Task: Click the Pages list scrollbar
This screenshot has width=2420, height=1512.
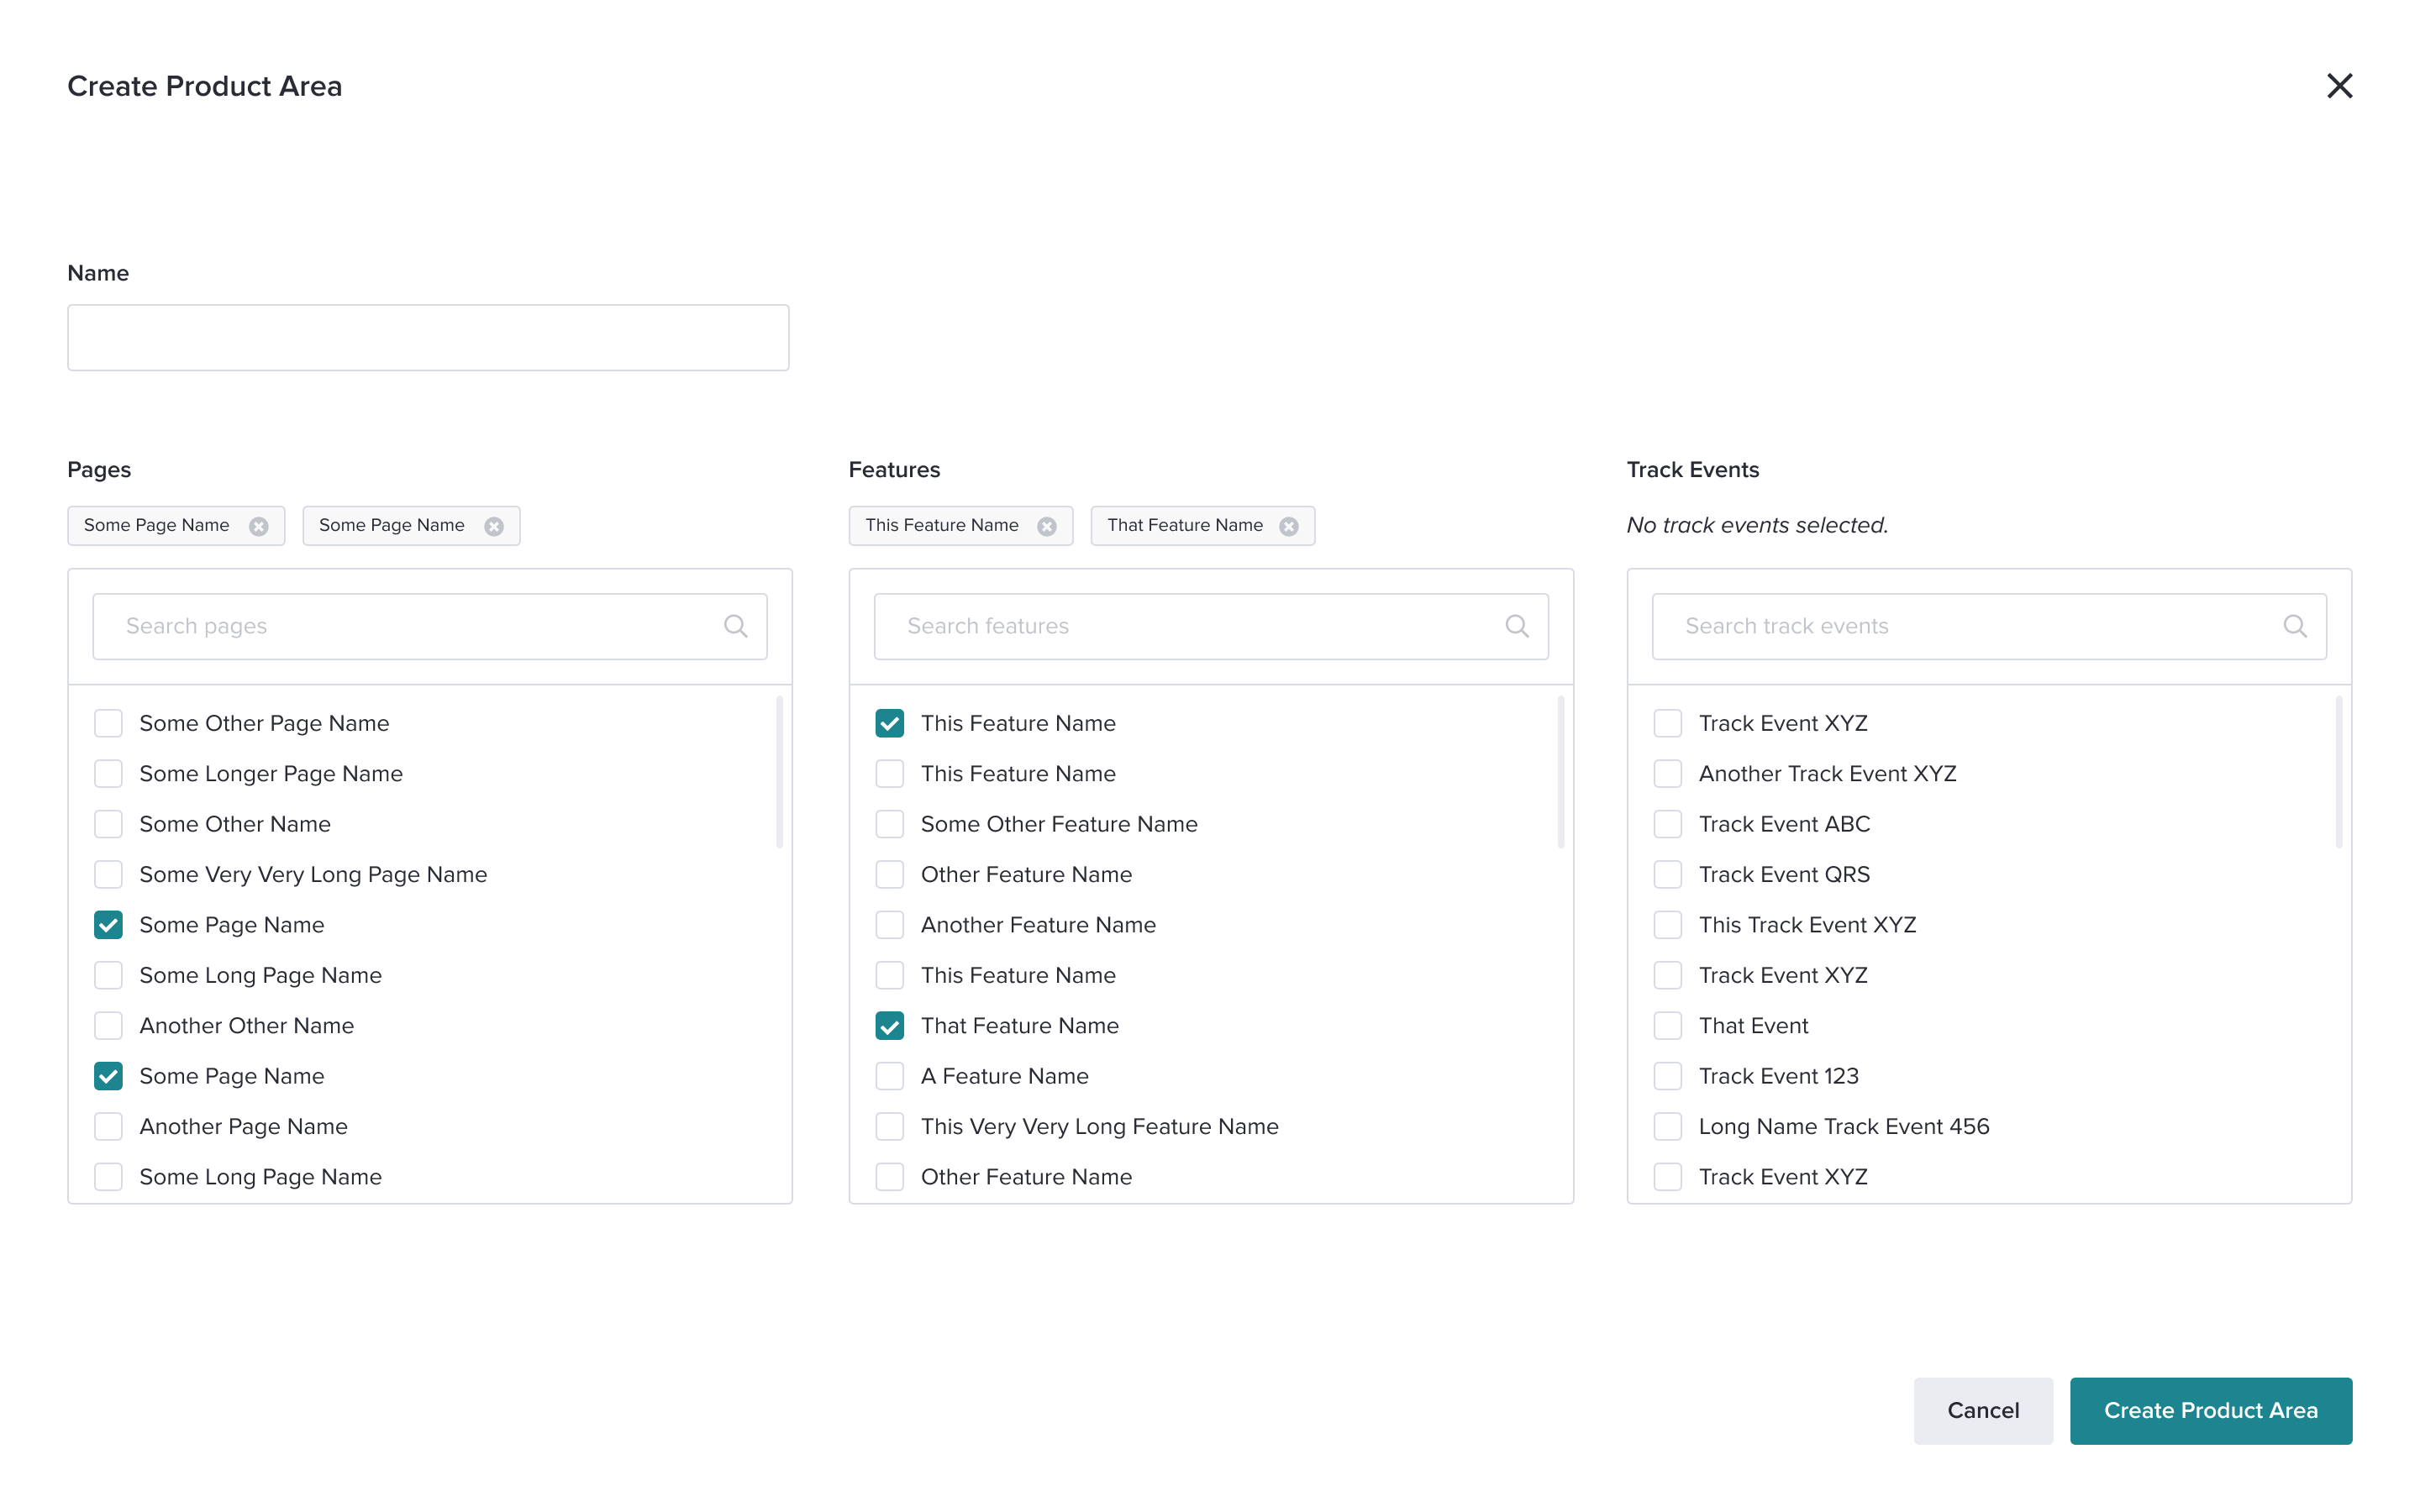Action: 779,772
